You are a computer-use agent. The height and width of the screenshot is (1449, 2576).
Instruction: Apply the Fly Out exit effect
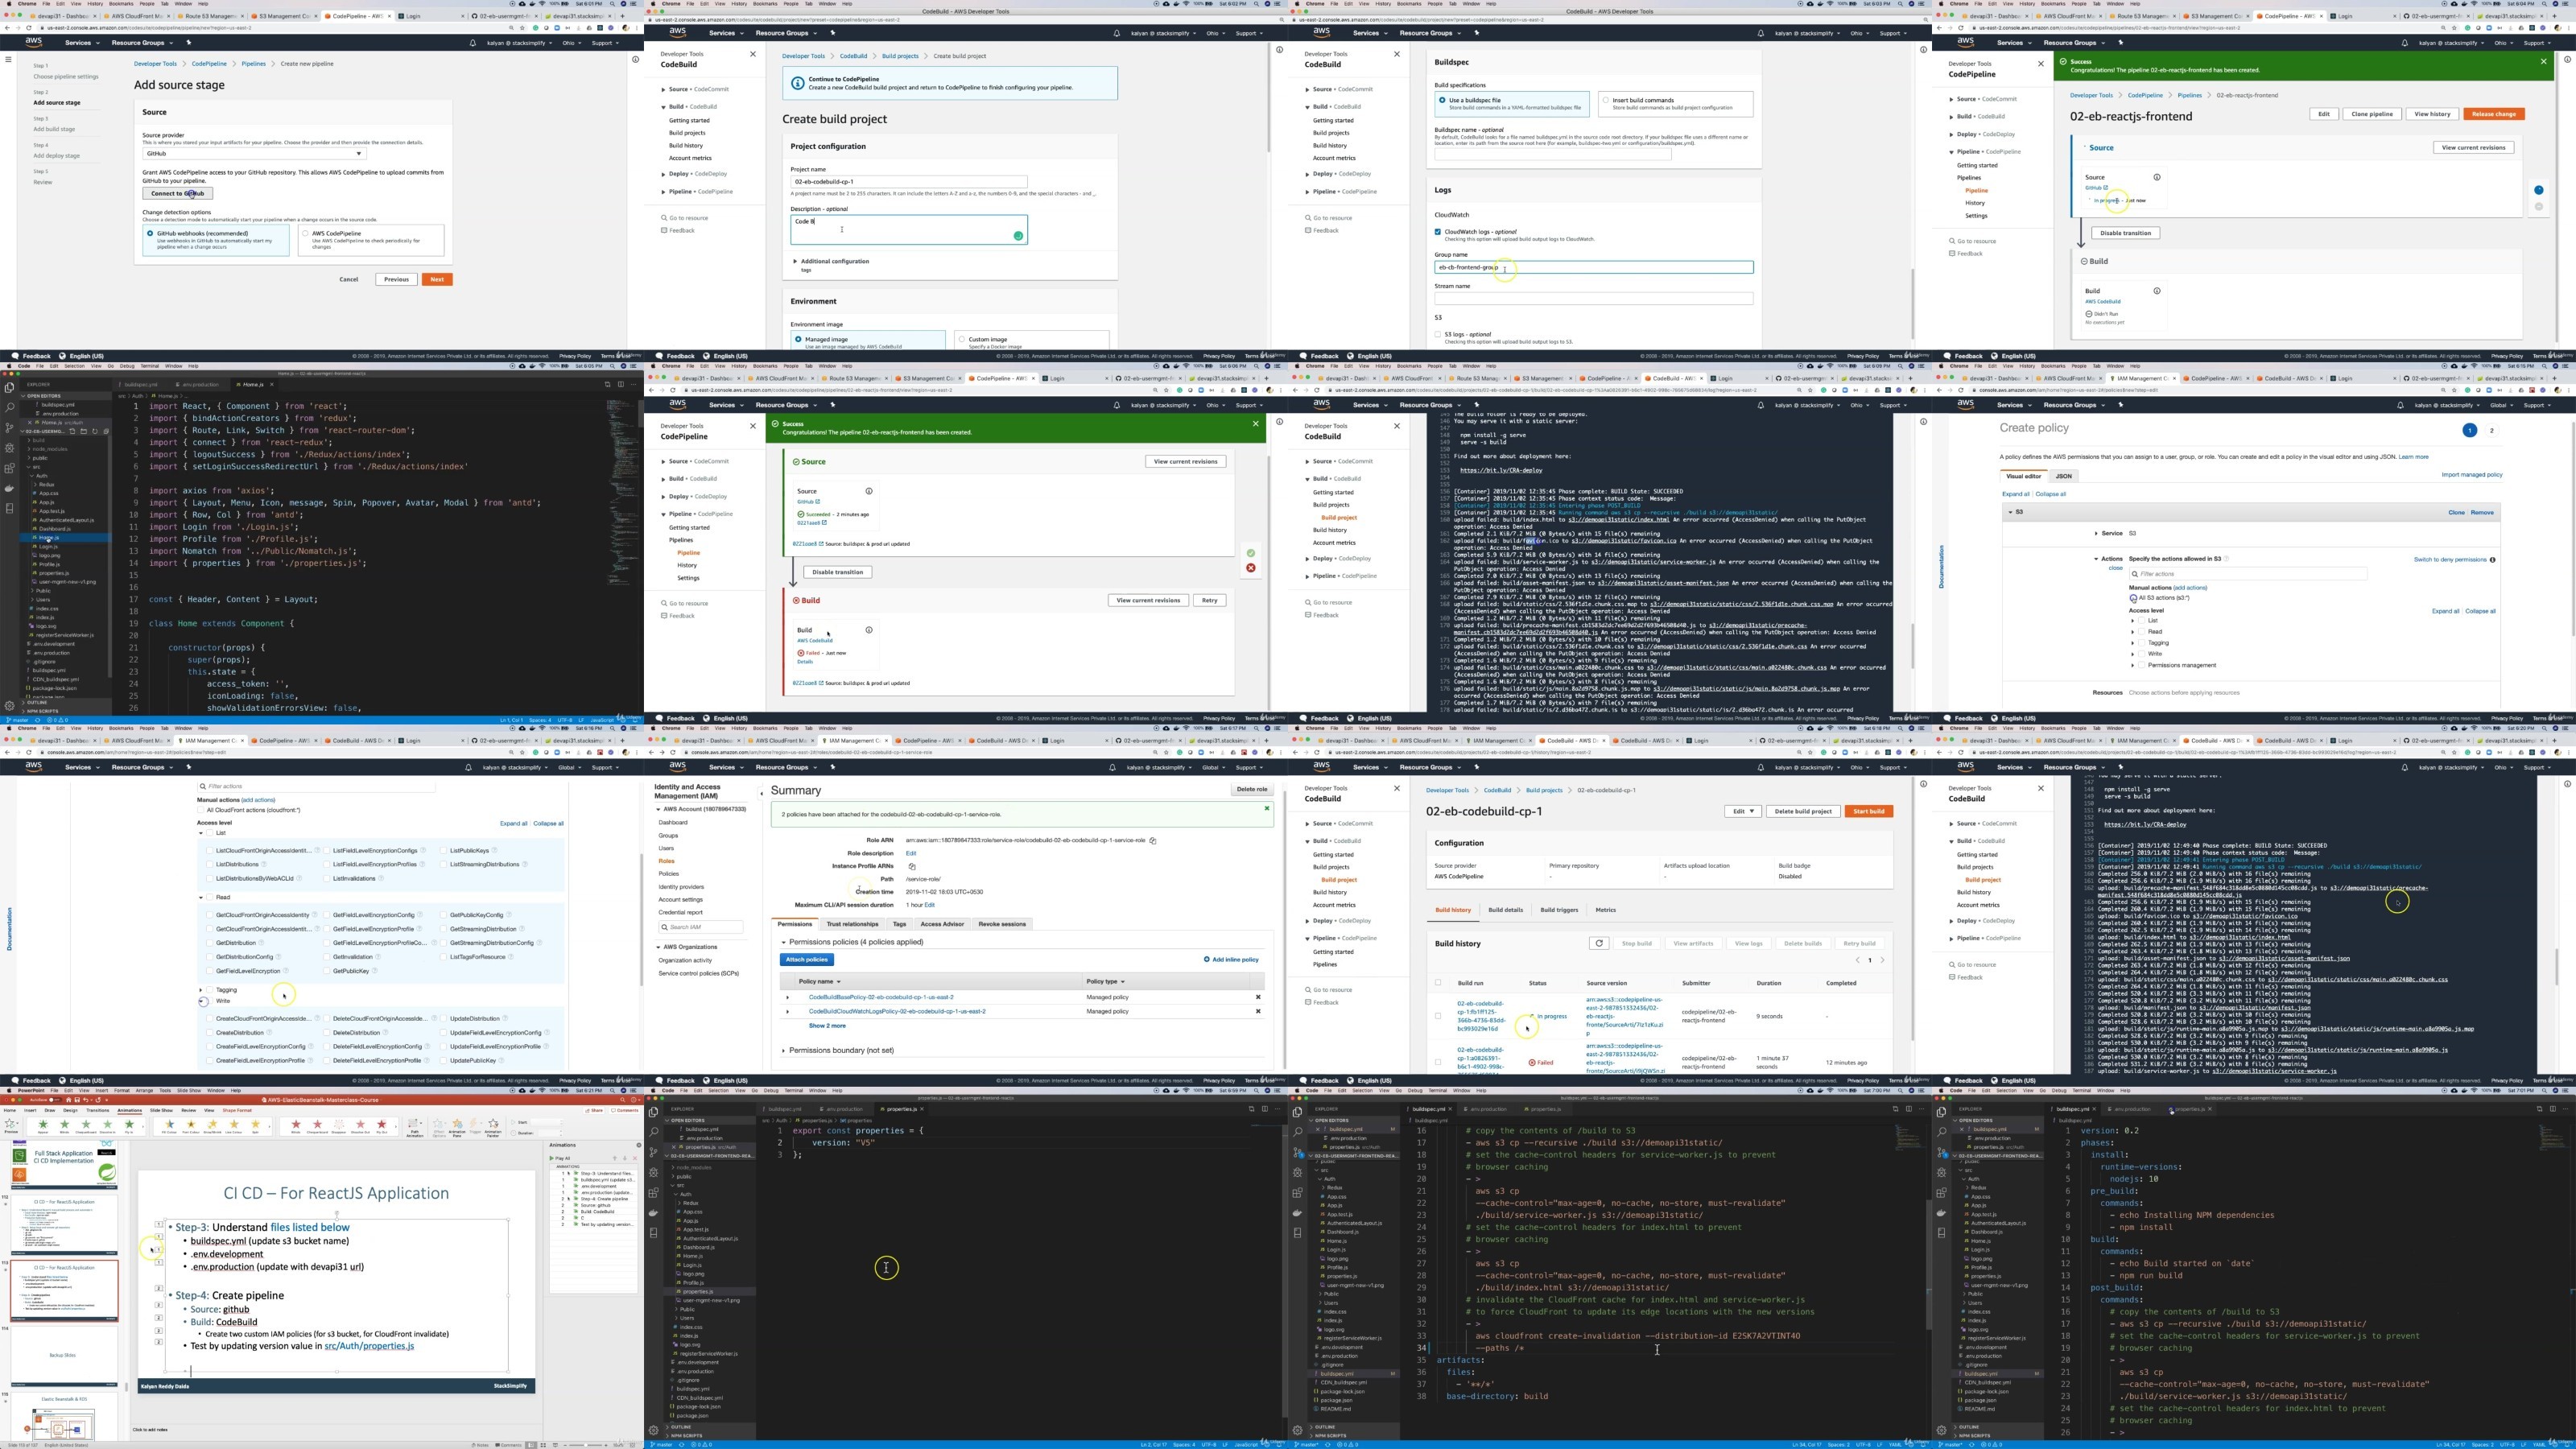[382, 1125]
